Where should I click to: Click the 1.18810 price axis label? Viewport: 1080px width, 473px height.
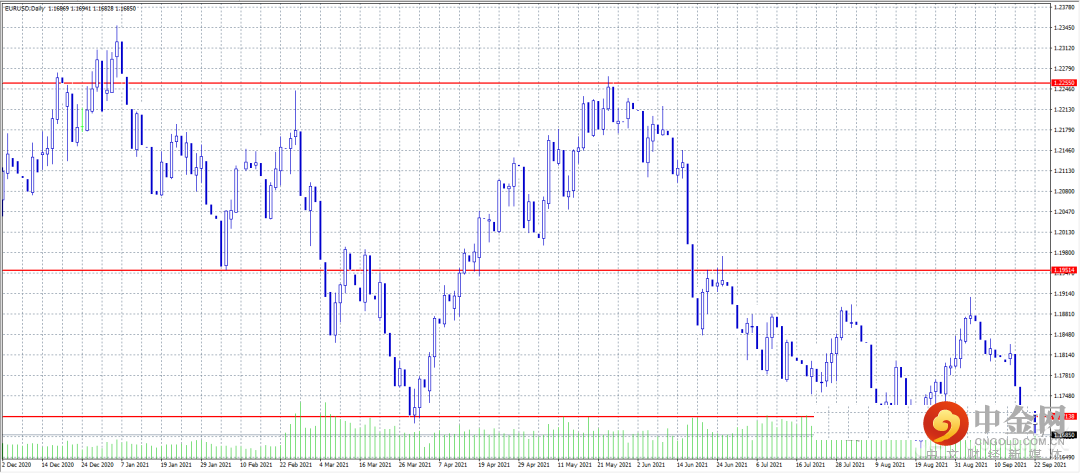(1065, 314)
